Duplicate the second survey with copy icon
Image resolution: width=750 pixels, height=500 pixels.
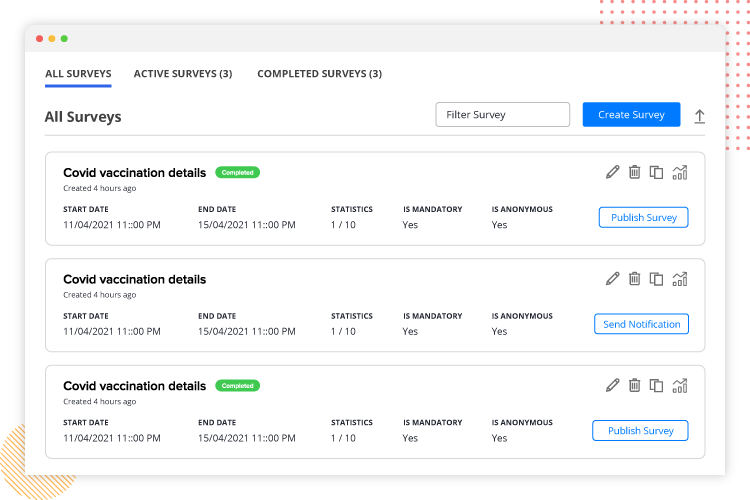[x=656, y=279]
